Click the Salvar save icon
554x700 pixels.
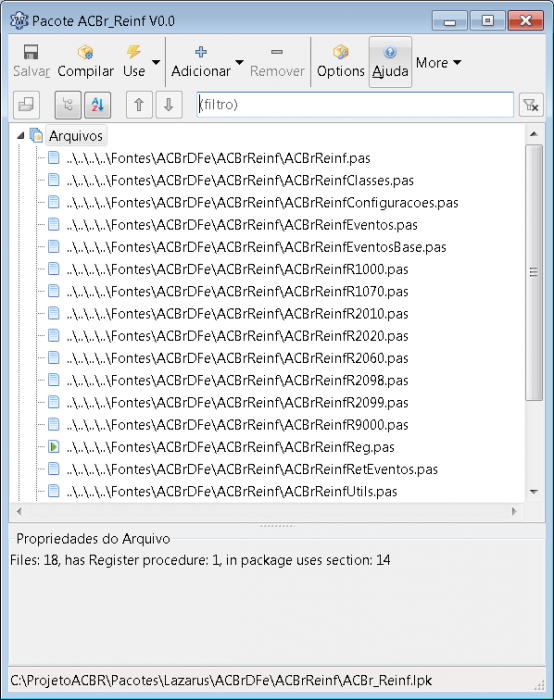[31, 52]
